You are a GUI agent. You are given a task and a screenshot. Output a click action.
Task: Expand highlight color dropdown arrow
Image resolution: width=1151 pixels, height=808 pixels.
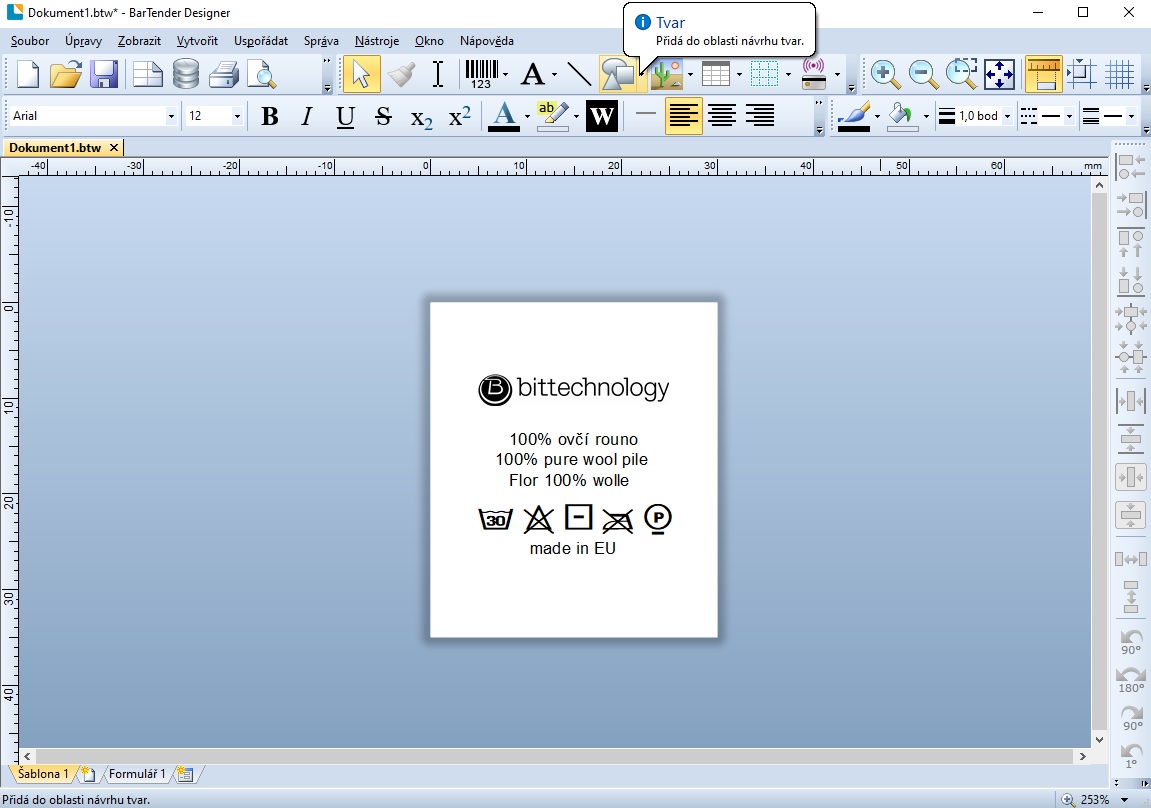click(x=576, y=116)
